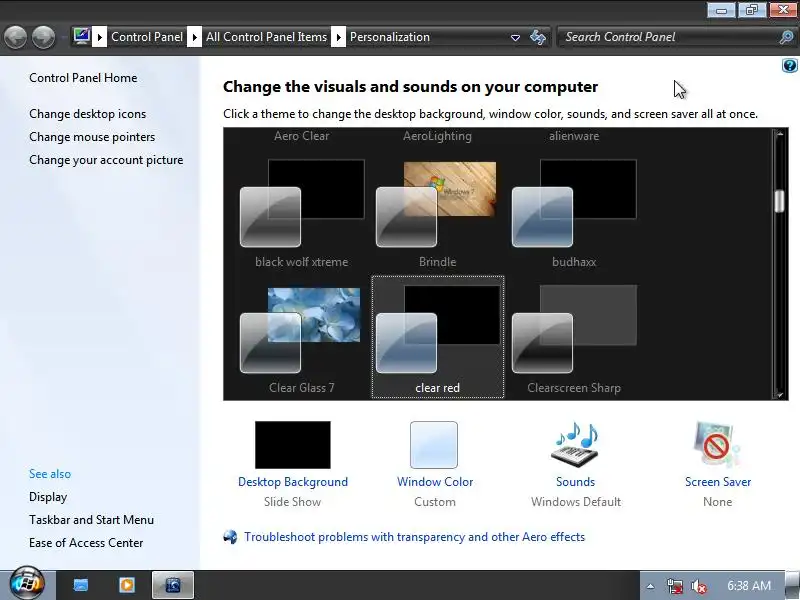Screen dimensions: 800x600
Task: Click the theme list scrollbar thumb
Action: pyautogui.click(x=779, y=201)
